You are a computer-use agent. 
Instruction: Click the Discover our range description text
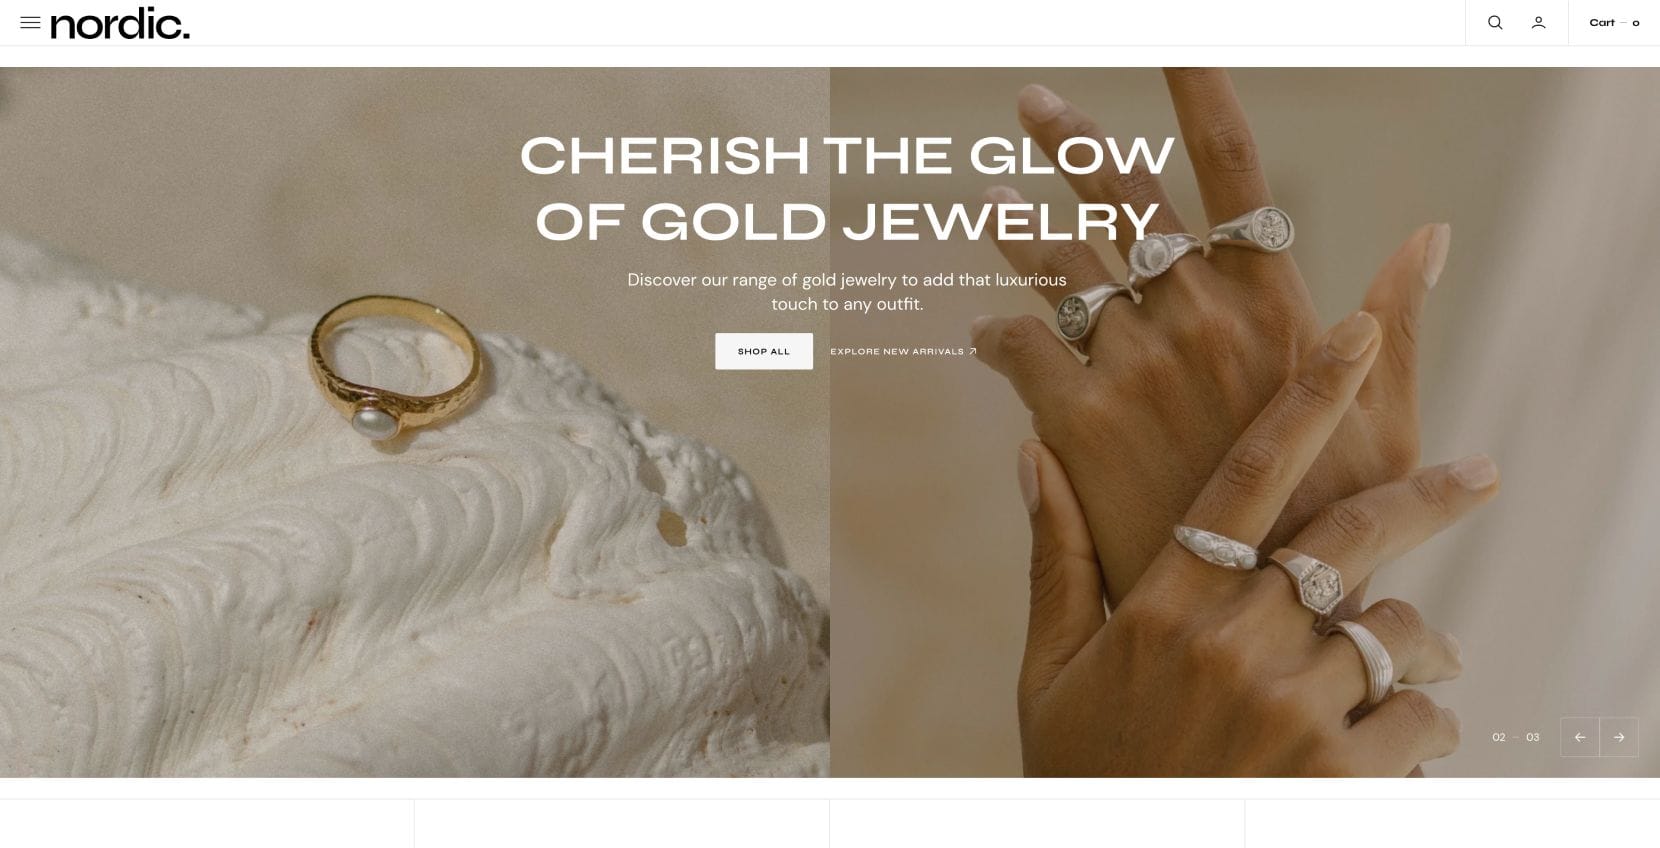pos(847,292)
